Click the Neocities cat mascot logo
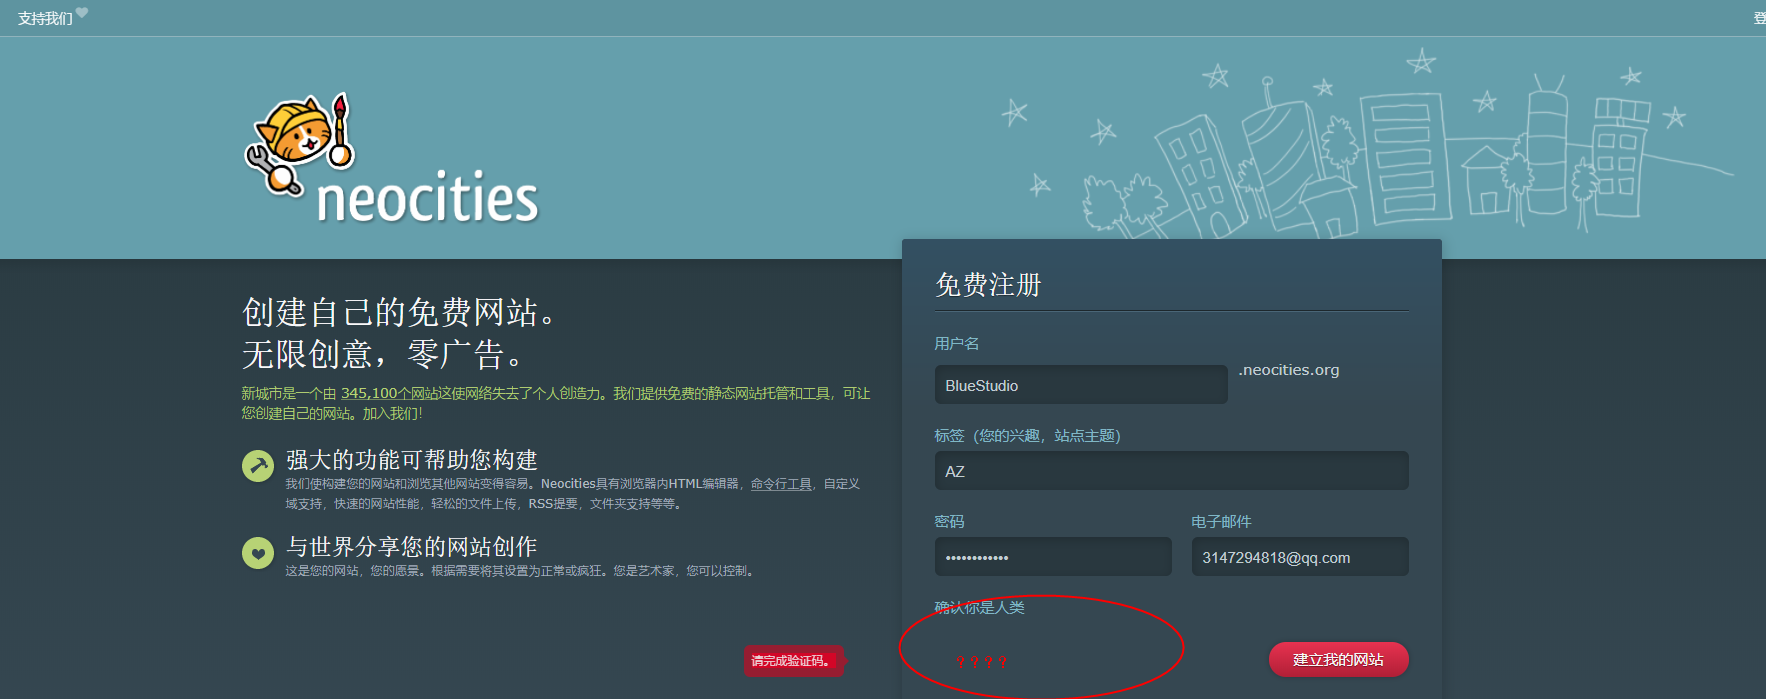 pyautogui.click(x=300, y=144)
